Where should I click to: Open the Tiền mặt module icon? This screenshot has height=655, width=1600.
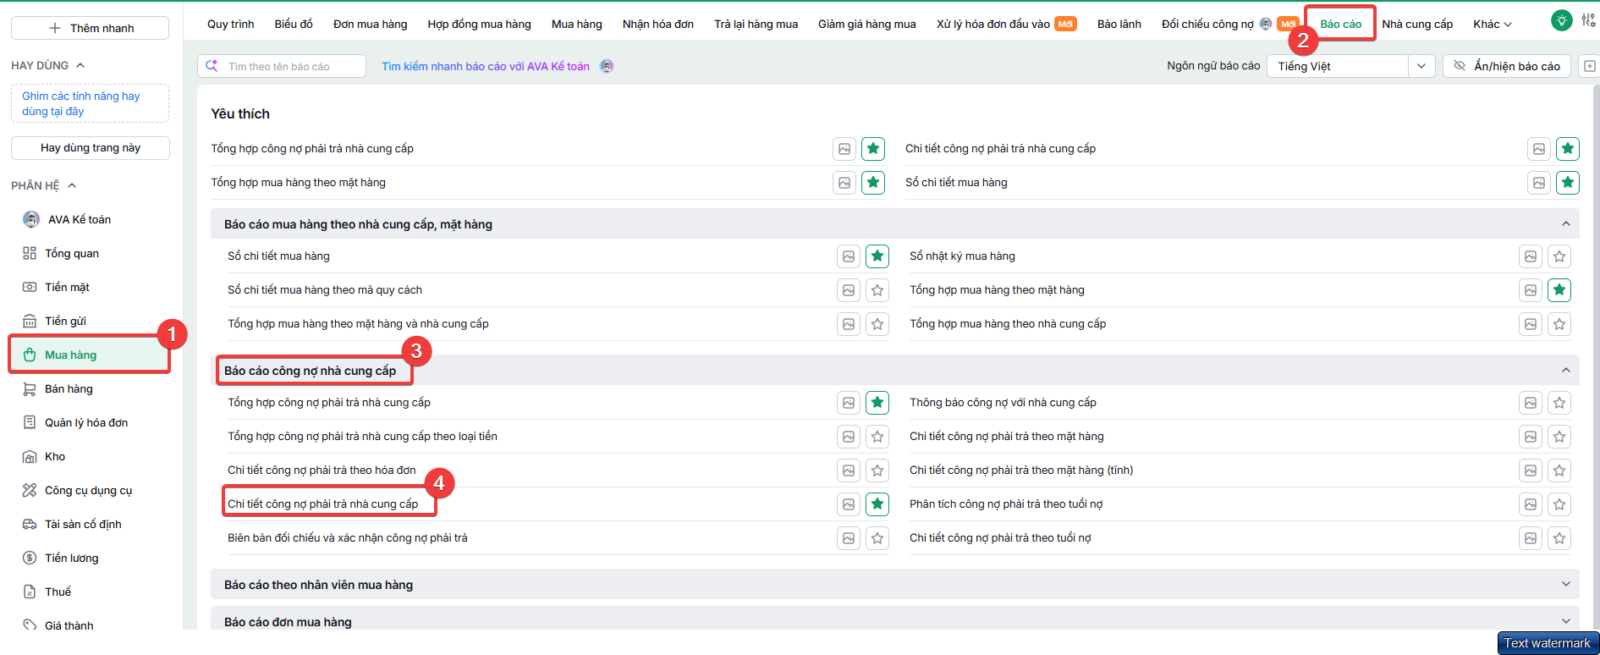(30, 287)
